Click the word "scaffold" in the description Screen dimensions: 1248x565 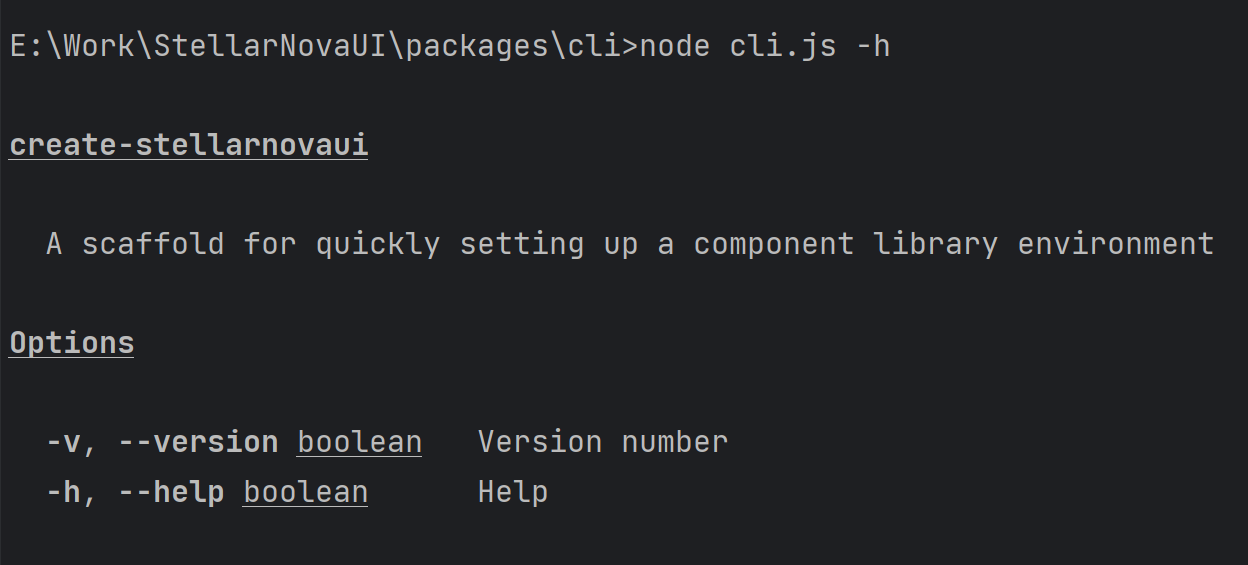(x=153, y=244)
